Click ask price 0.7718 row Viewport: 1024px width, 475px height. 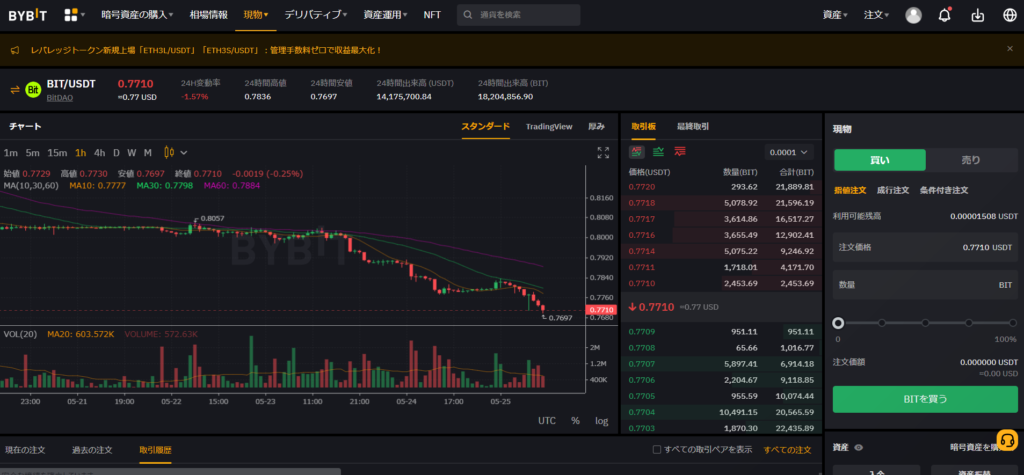721,203
